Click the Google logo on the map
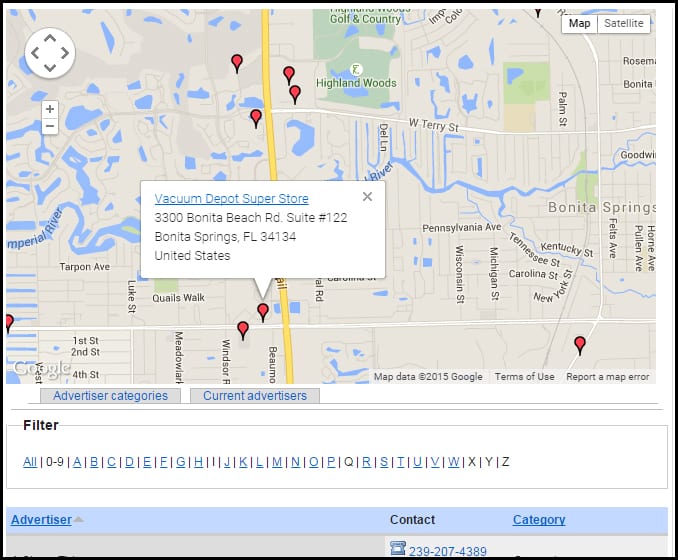The width and height of the screenshot is (678, 560). (x=42, y=369)
